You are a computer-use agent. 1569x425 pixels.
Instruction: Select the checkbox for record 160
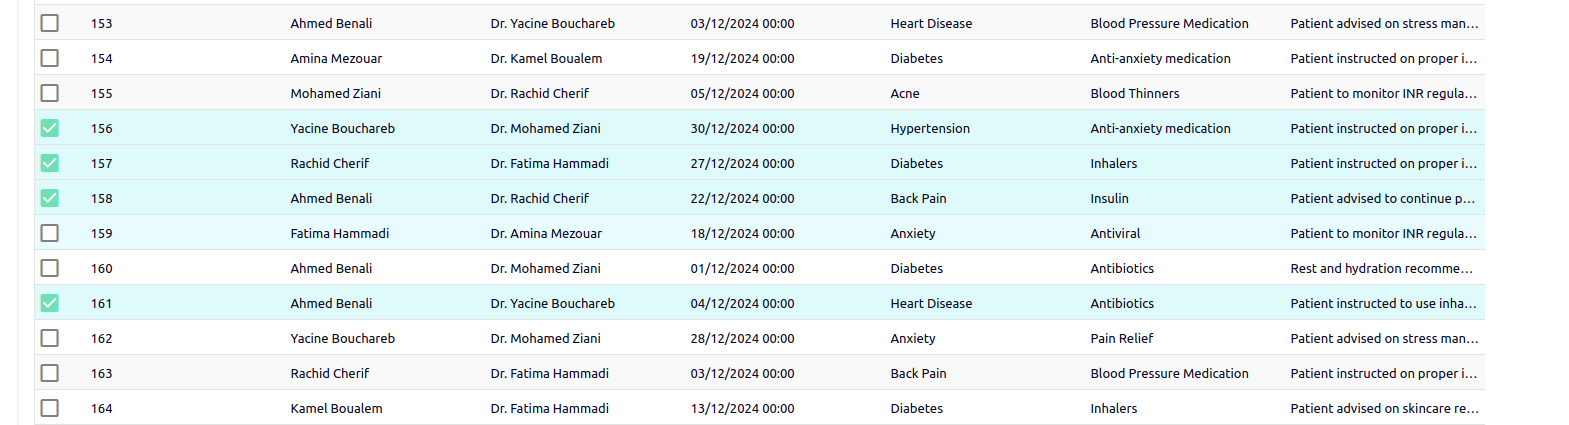(50, 268)
